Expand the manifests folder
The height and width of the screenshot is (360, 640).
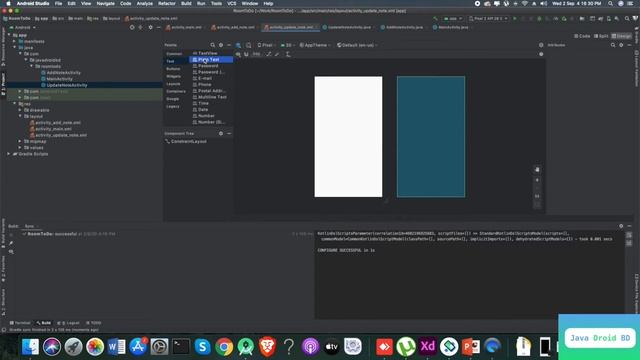[x=14, y=41]
